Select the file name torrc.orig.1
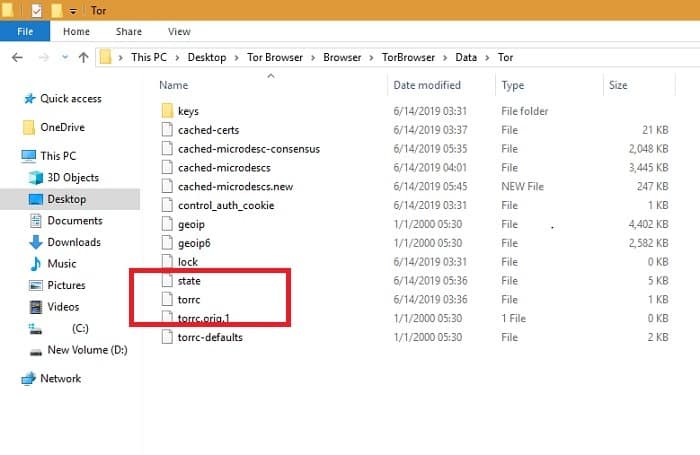 point(204,318)
